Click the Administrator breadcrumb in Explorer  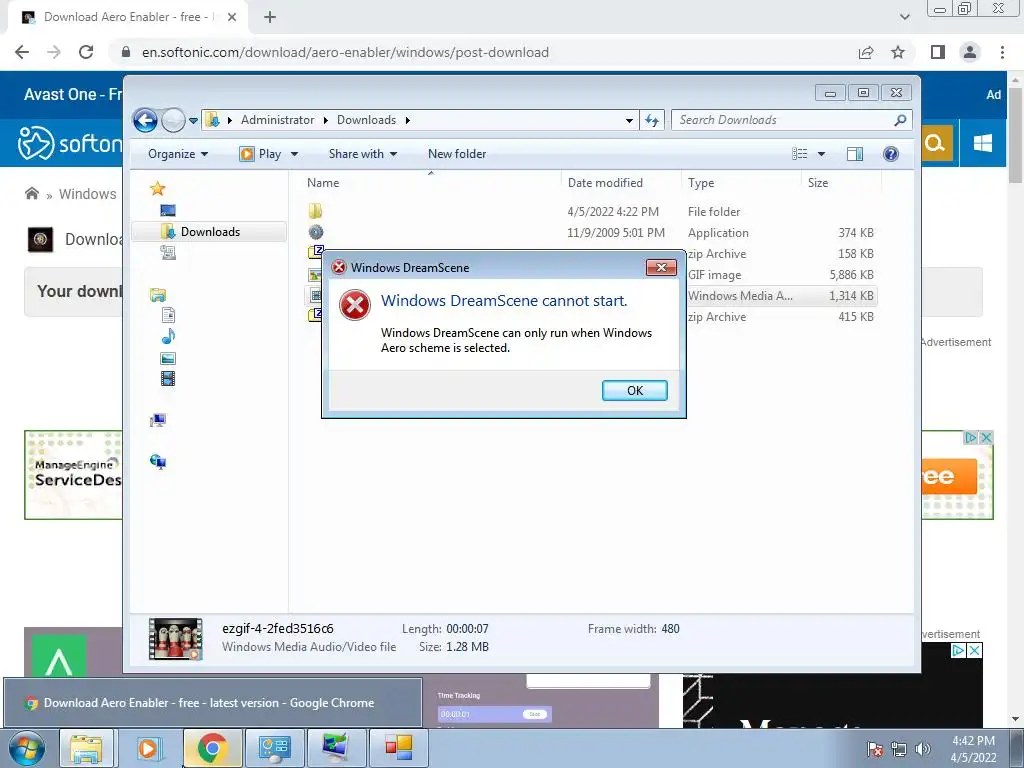click(278, 120)
